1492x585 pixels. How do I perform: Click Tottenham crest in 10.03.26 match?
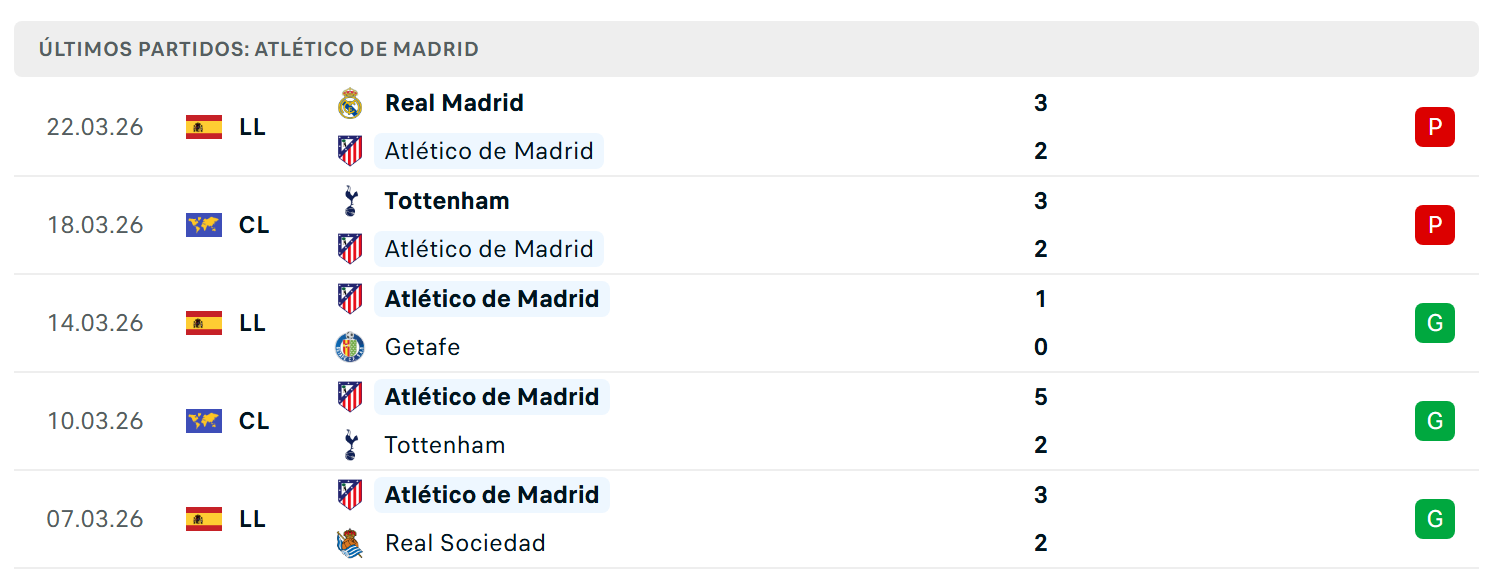tap(349, 445)
